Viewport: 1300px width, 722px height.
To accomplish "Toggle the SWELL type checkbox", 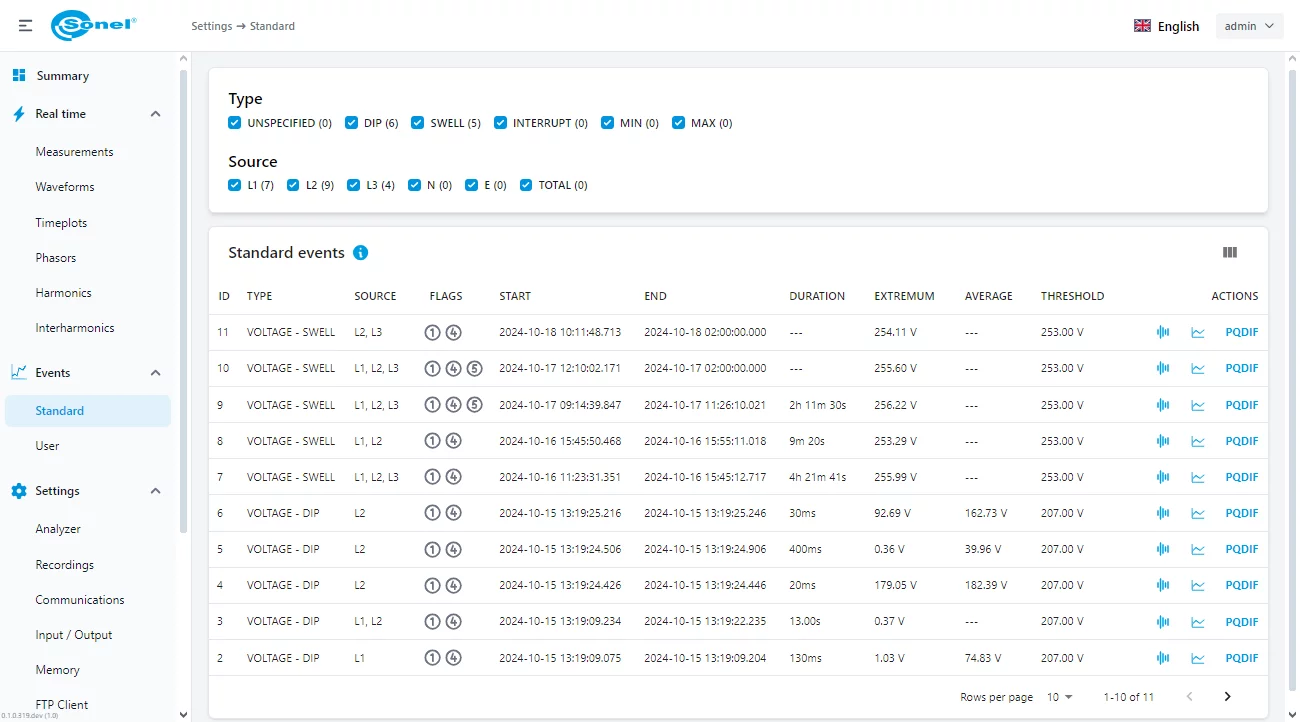I will pyautogui.click(x=418, y=123).
